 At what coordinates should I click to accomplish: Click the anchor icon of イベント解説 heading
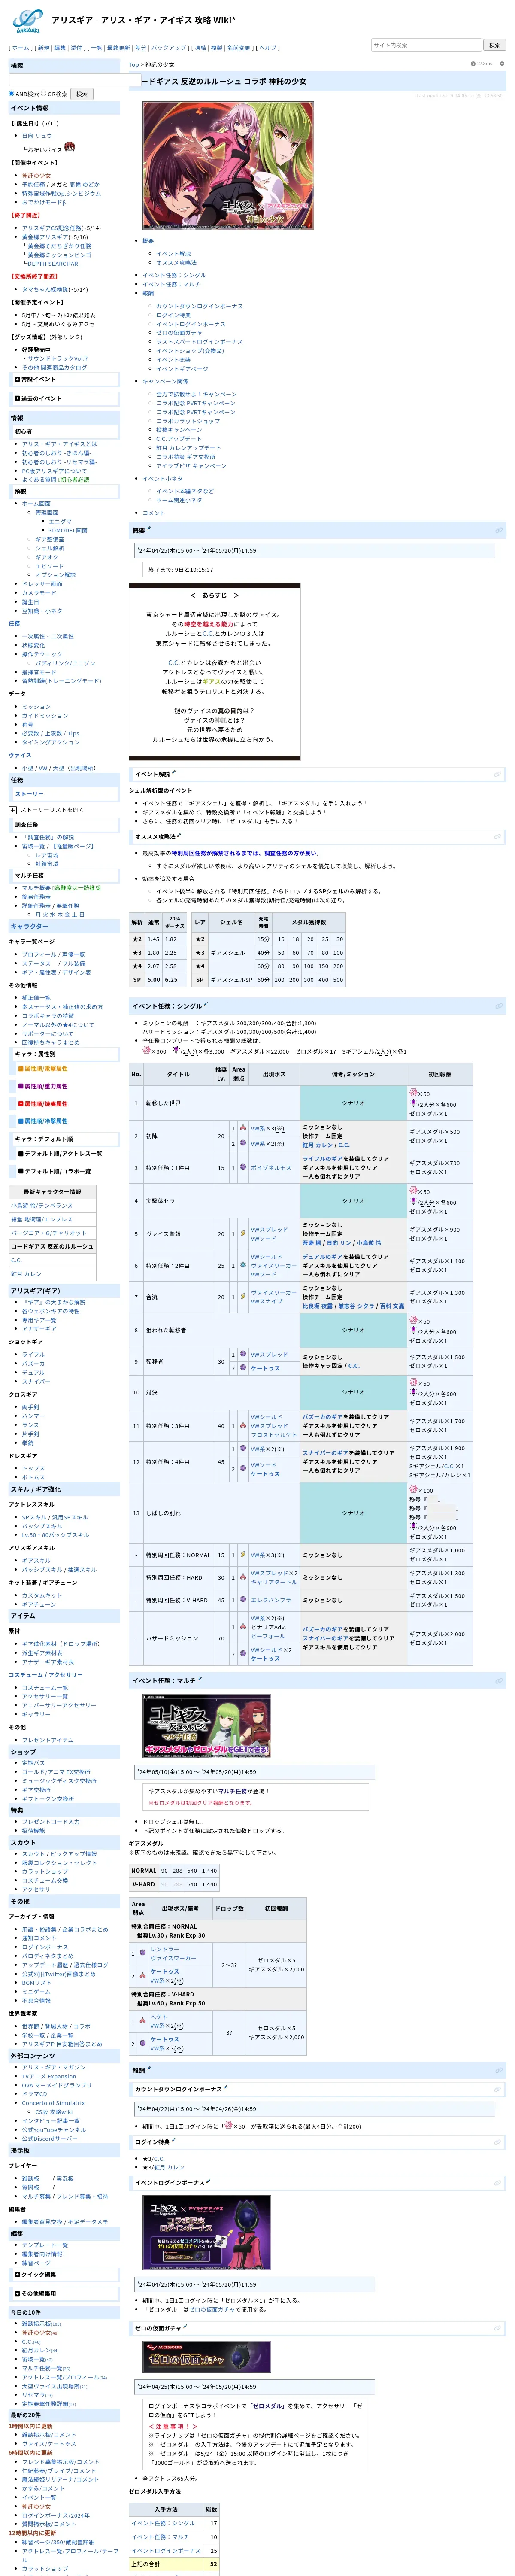tap(498, 774)
